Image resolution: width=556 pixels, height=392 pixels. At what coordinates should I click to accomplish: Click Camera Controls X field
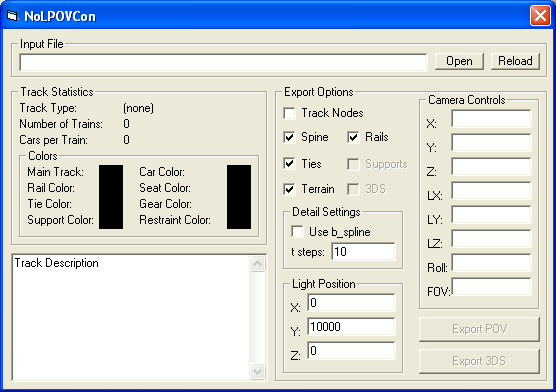click(491, 118)
